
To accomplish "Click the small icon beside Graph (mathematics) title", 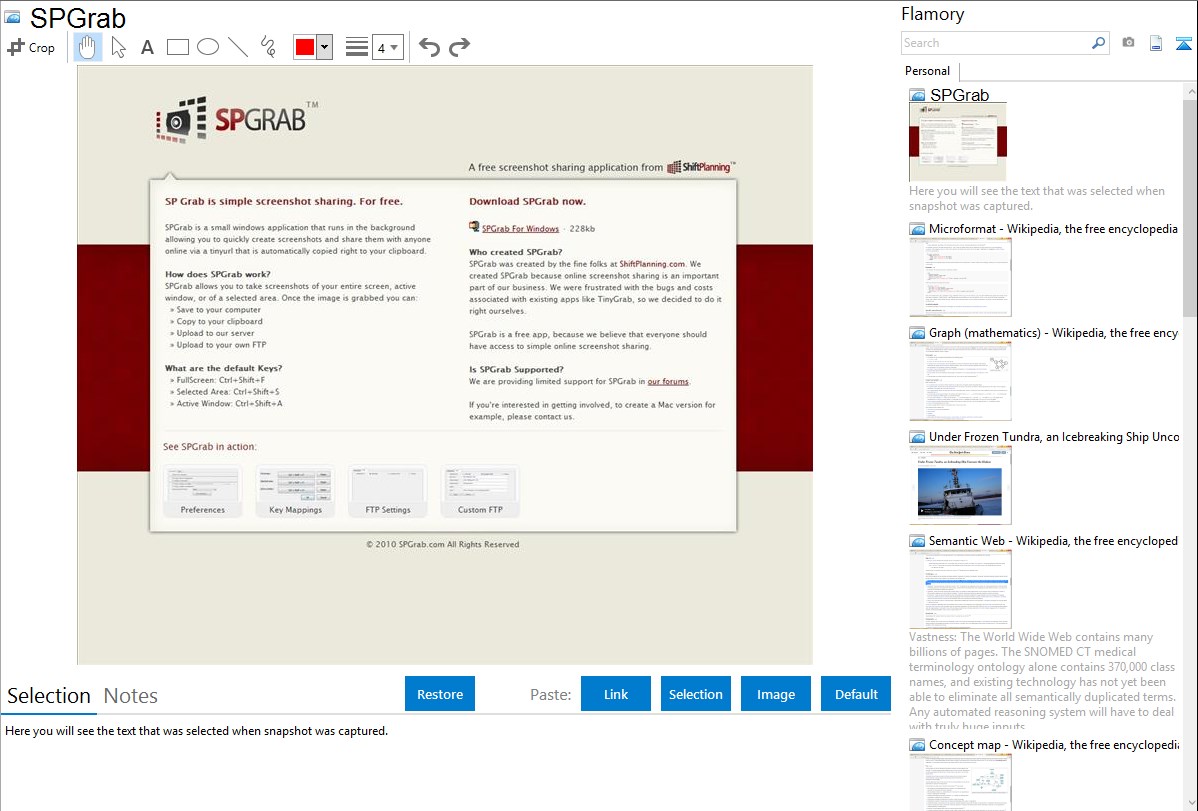I will pos(917,333).
